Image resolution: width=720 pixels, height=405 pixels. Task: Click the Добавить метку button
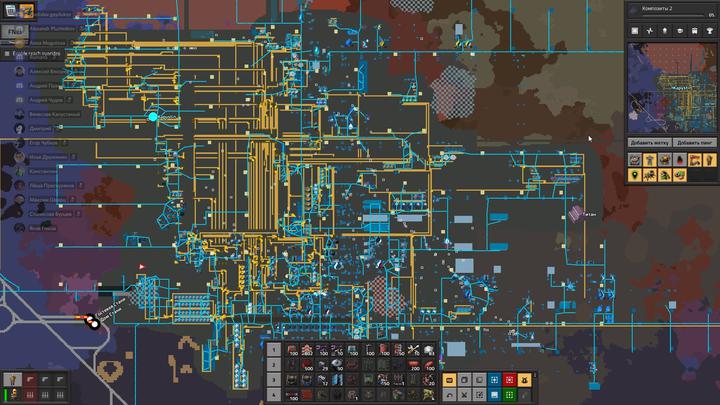click(x=649, y=143)
